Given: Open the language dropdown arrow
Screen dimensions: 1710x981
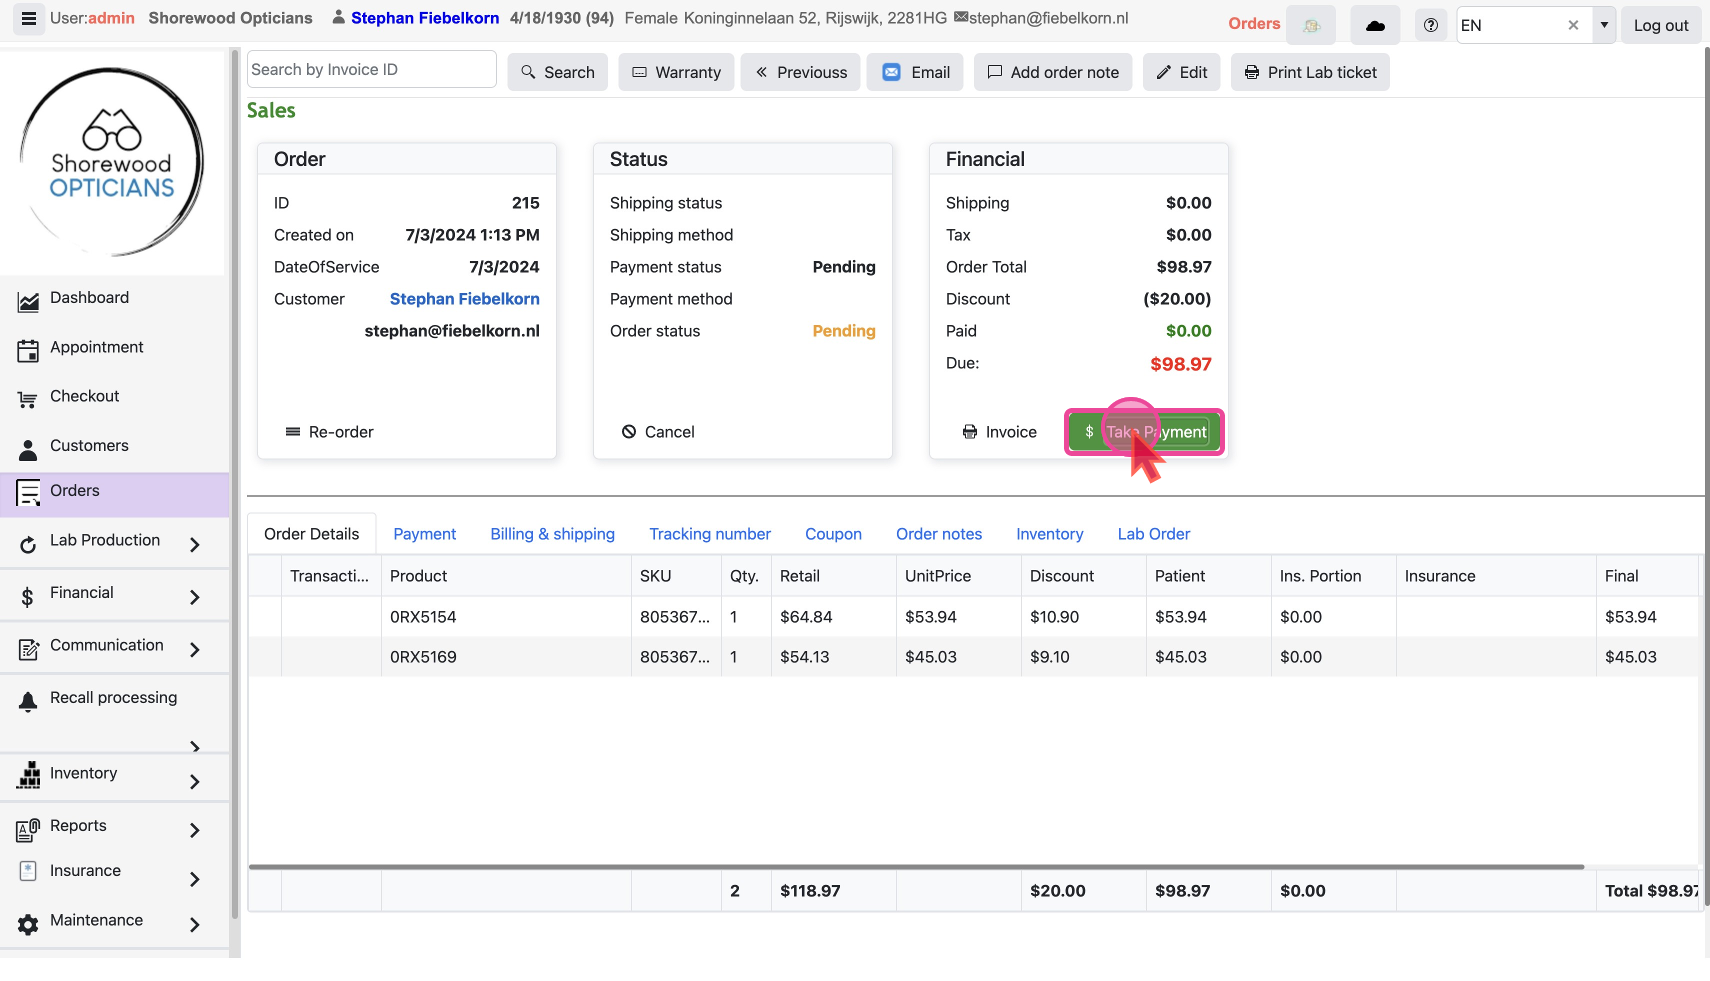Looking at the screenshot, I should [1604, 26].
